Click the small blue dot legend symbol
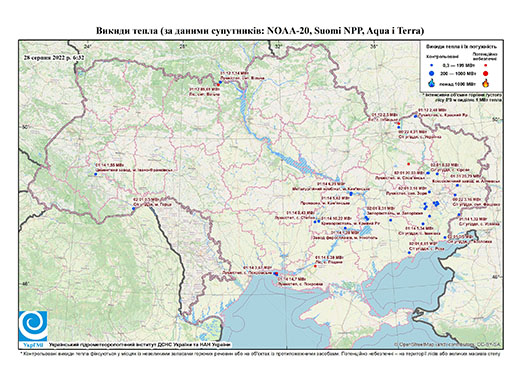Screen dimensions: 520x368 point(432,65)
